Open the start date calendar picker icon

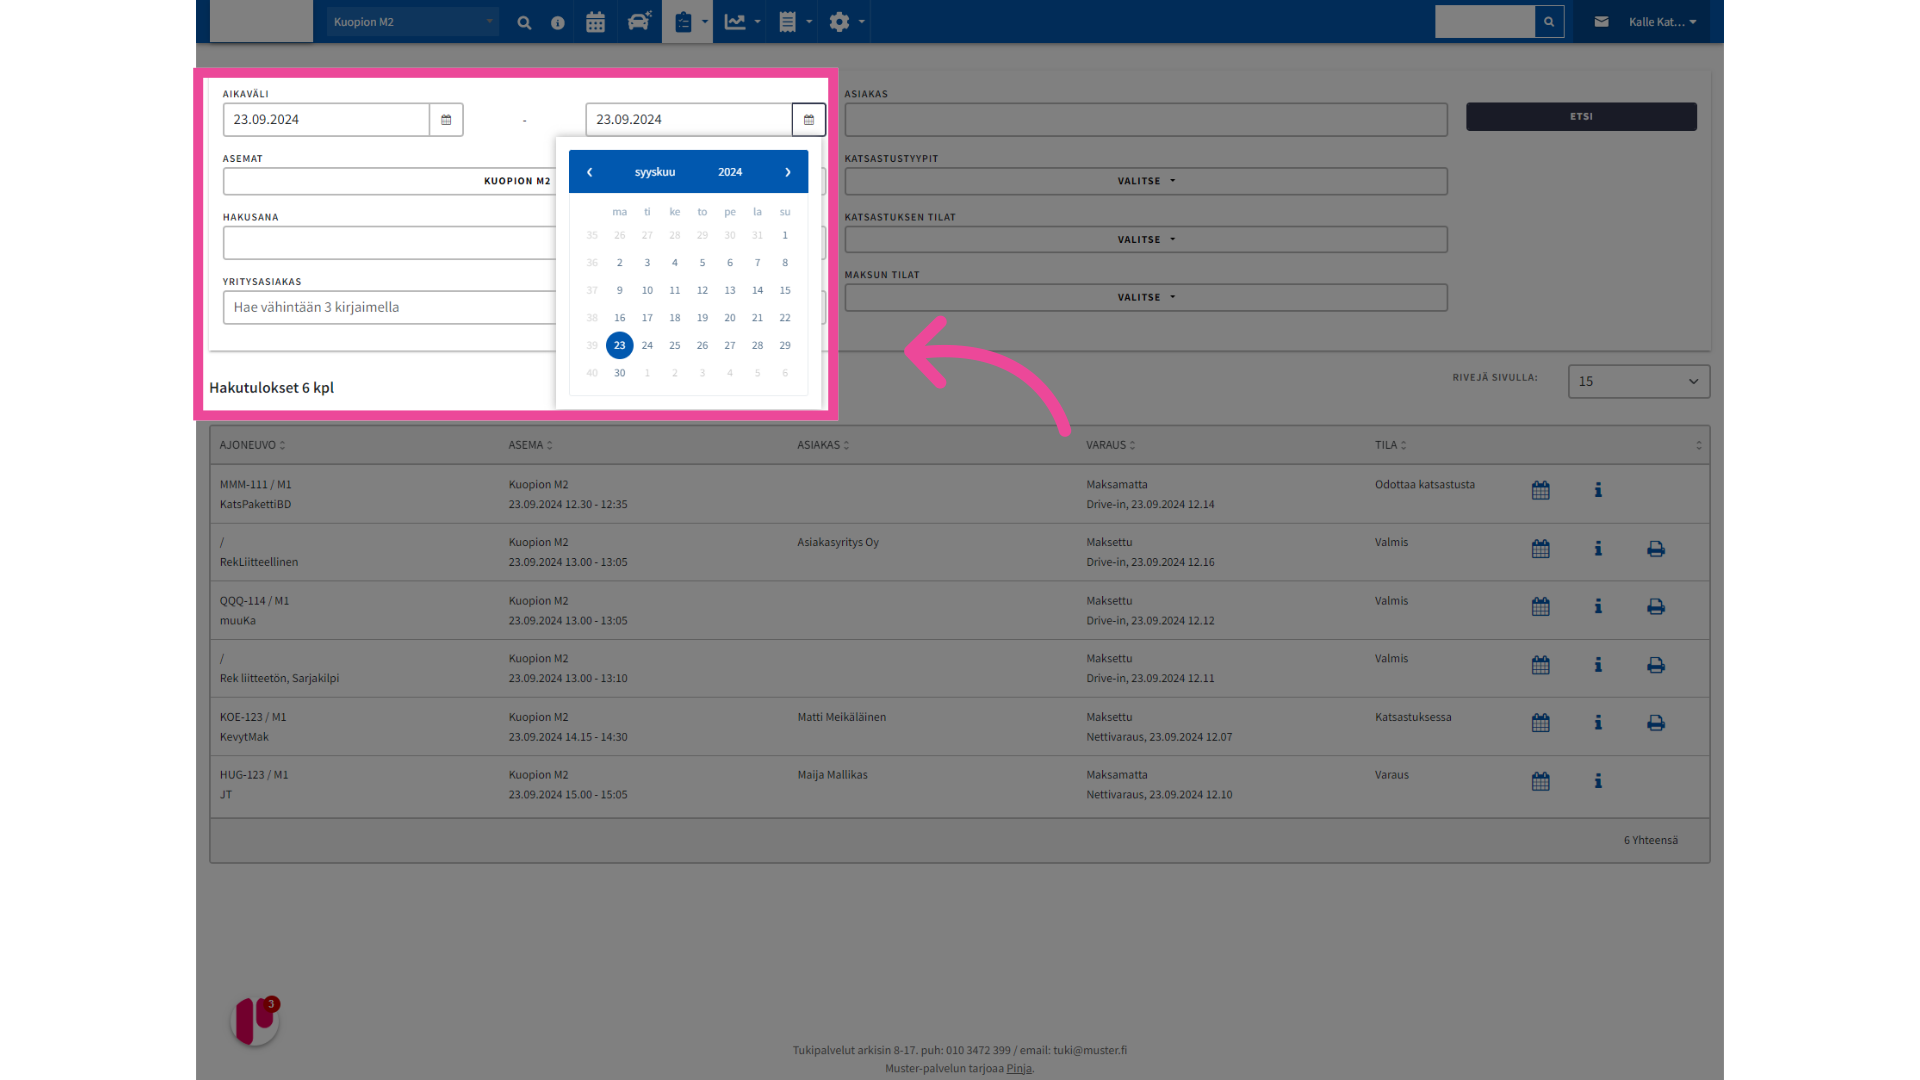click(446, 120)
